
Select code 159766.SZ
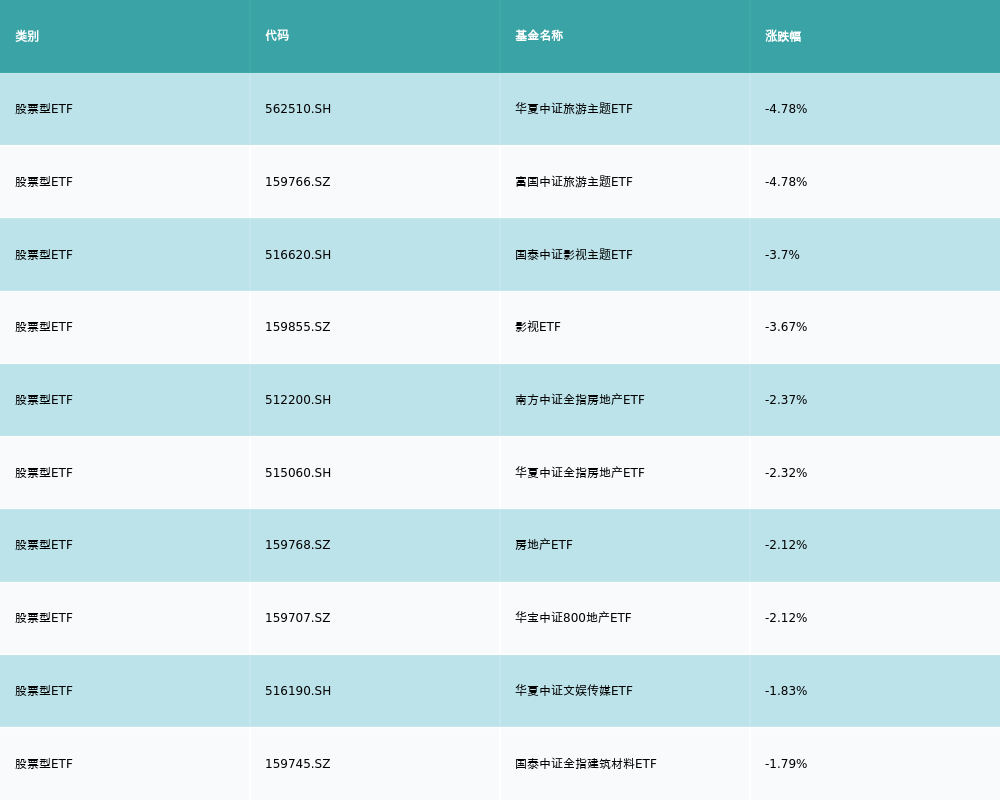coord(298,182)
